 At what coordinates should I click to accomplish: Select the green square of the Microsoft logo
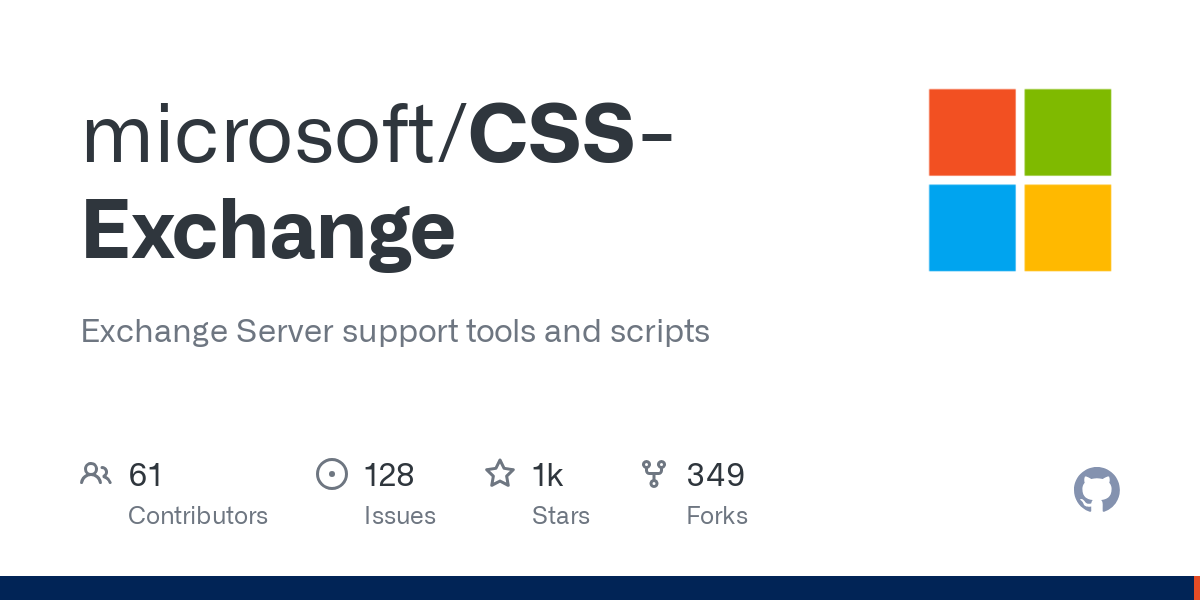(x=1068, y=132)
